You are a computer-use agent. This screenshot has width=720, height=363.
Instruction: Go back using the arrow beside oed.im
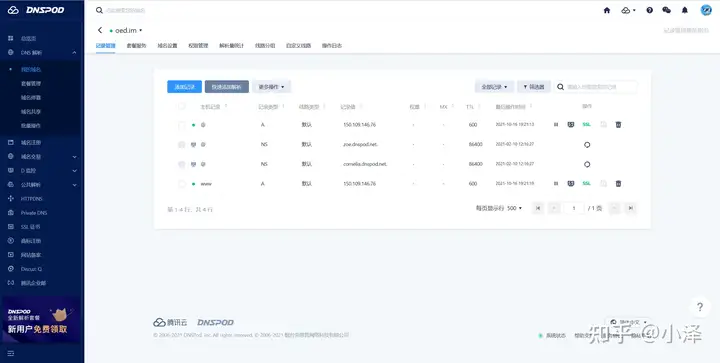[100, 30]
